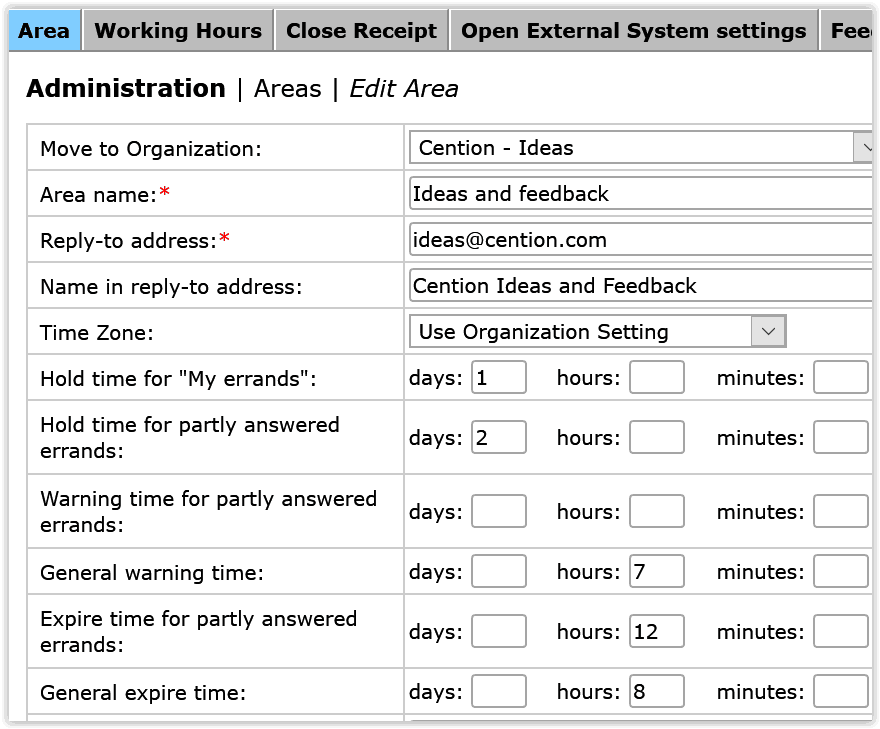Click the Area name text field

click(640, 194)
